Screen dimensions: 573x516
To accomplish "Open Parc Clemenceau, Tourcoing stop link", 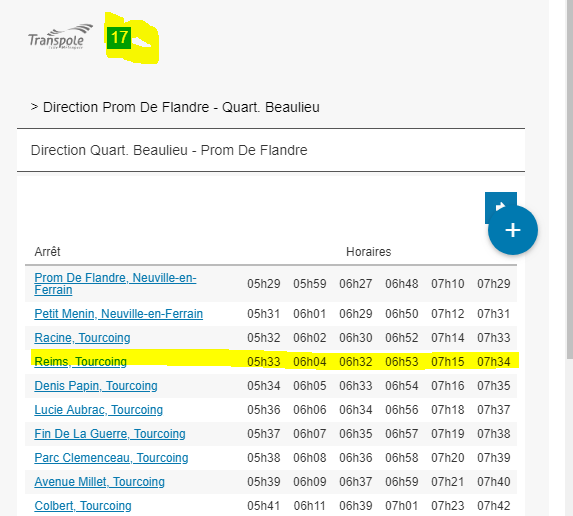I will tap(111, 458).
